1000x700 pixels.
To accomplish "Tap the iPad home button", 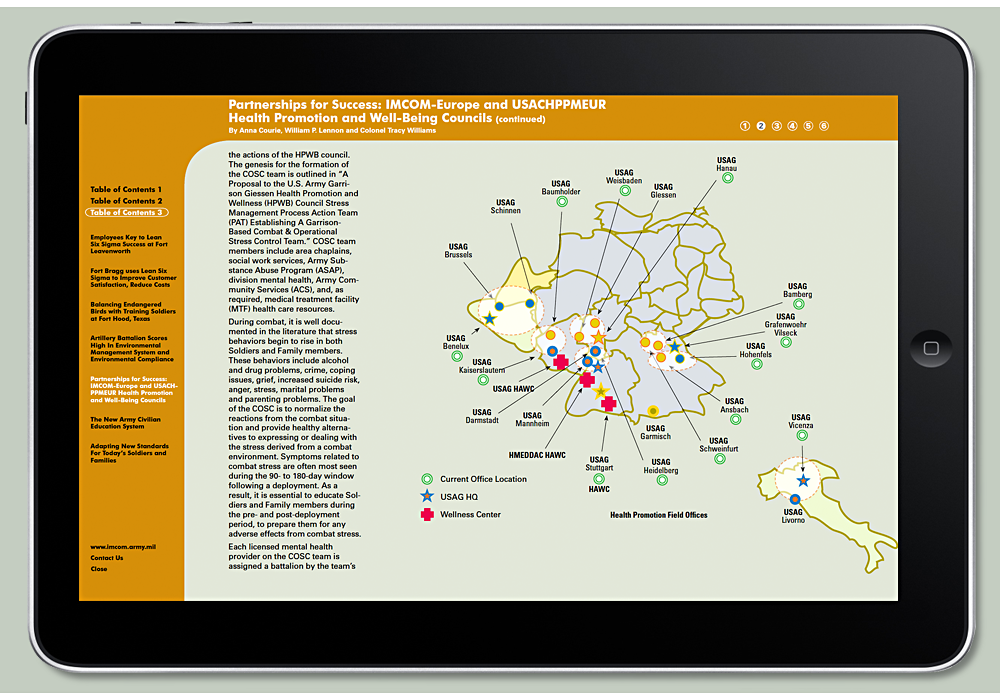I will [x=931, y=348].
